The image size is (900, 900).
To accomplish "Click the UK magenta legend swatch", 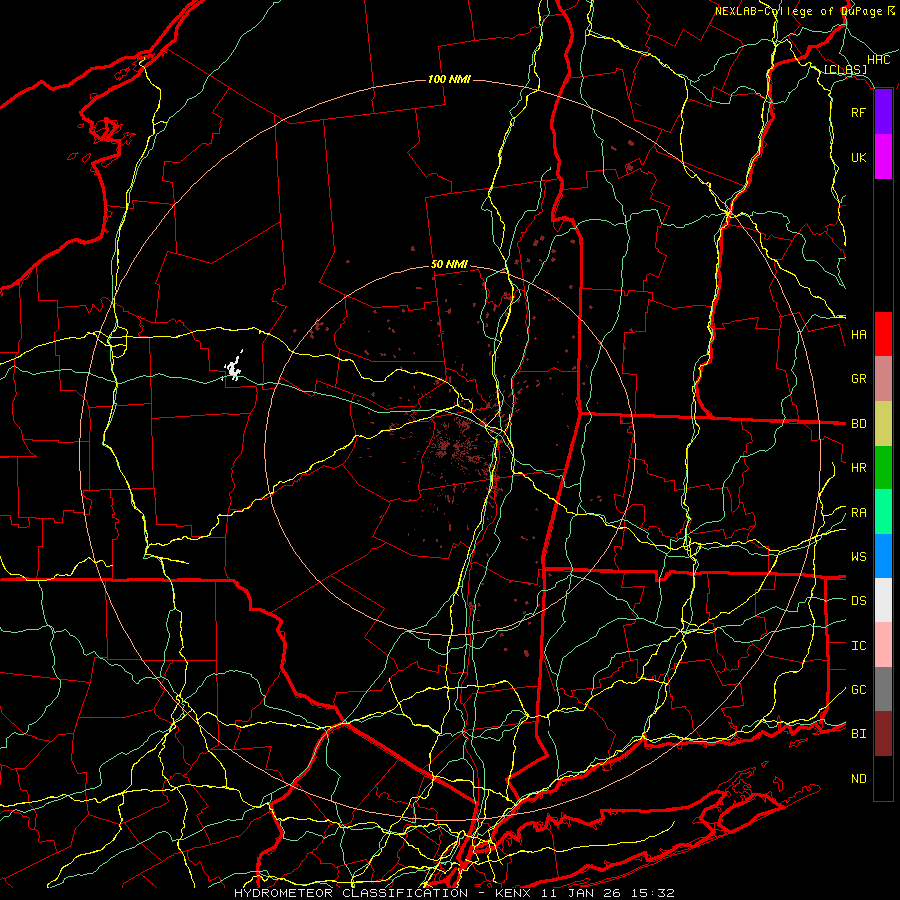I will (x=883, y=157).
